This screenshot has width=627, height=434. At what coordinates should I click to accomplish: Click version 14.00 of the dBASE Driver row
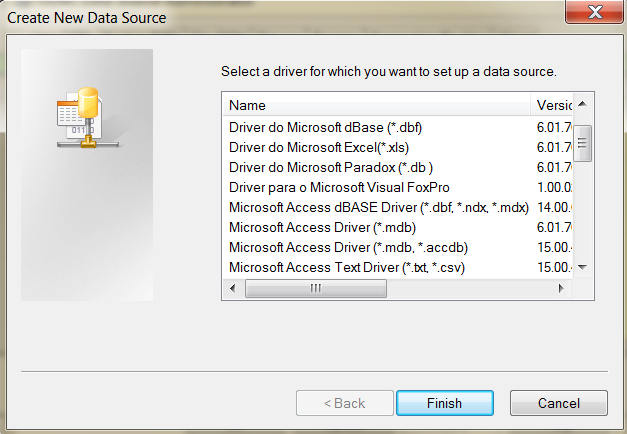pos(554,208)
